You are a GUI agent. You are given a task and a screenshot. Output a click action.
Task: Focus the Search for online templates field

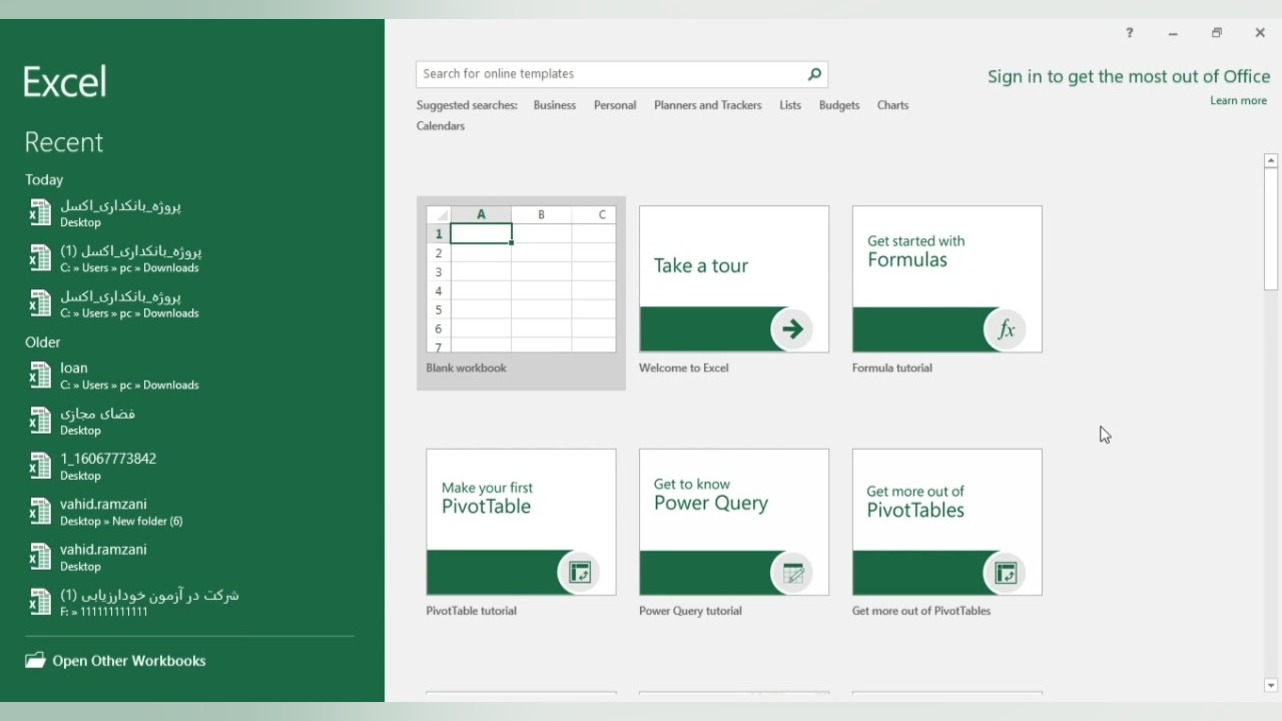point(610,74)
